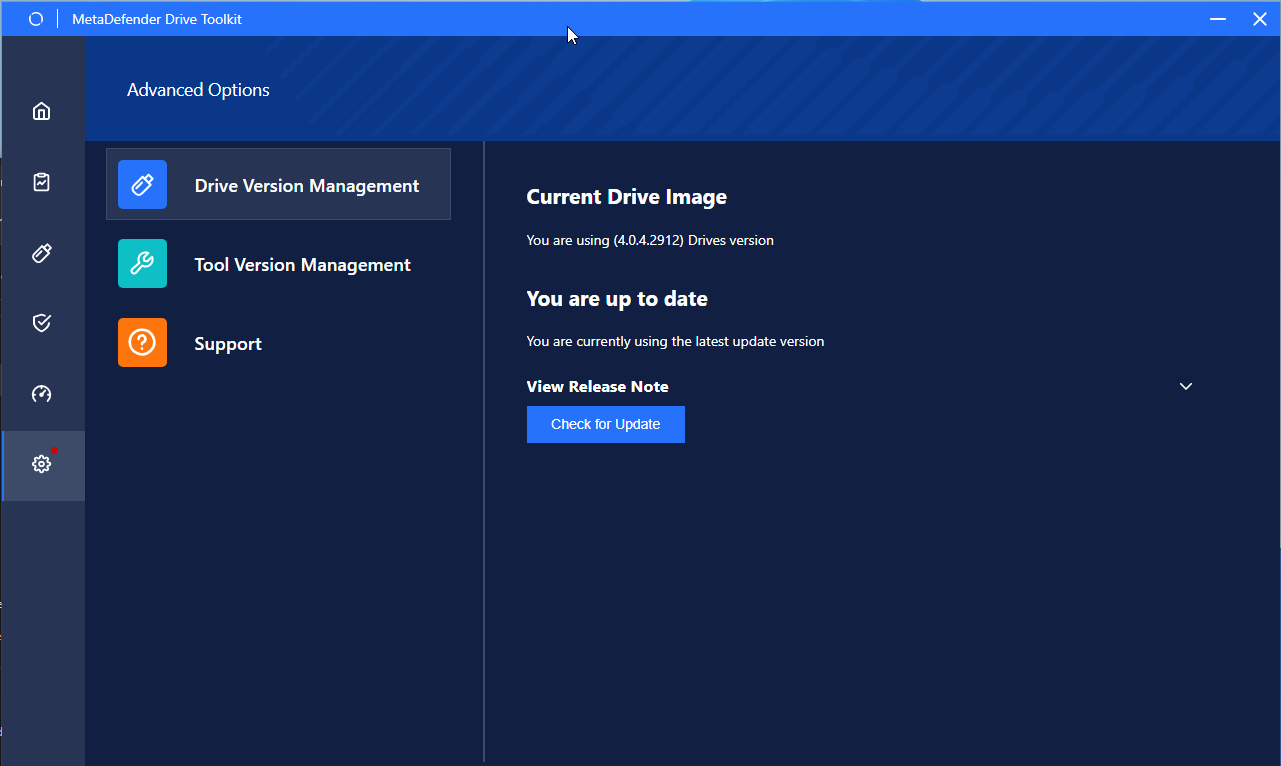The image size is (1281, 766).
Task: Minimize the MetaDefender Drive Toolkit window
Action: pyautogui.click(x=1218, y=19)
